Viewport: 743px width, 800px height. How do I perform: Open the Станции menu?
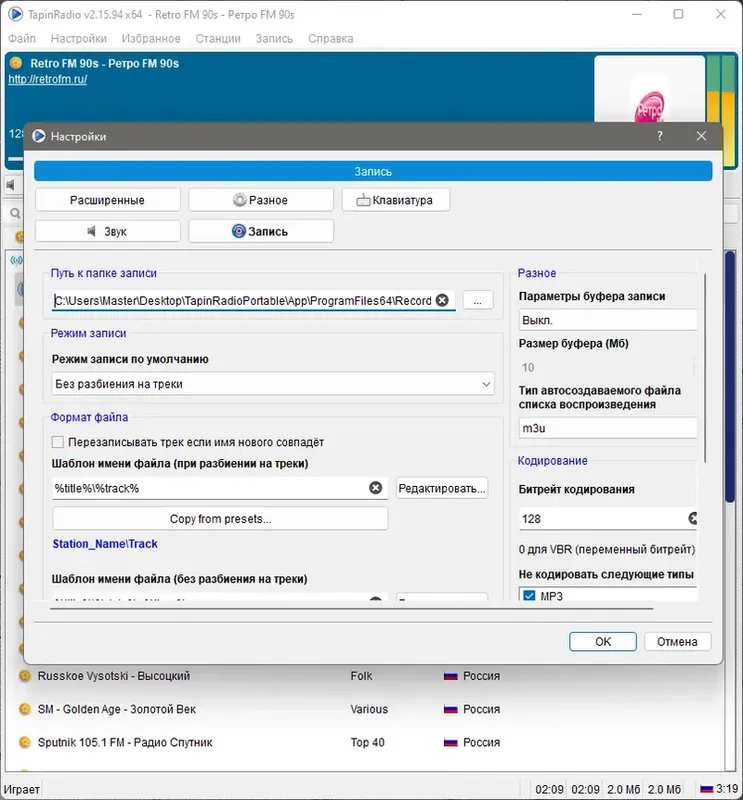point(218,38)
